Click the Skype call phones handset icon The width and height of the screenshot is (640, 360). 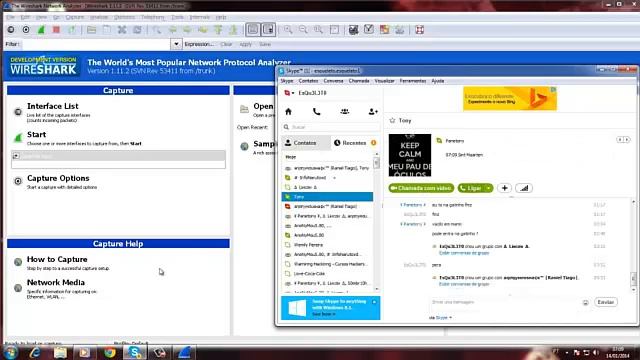[x=317, y=111]
